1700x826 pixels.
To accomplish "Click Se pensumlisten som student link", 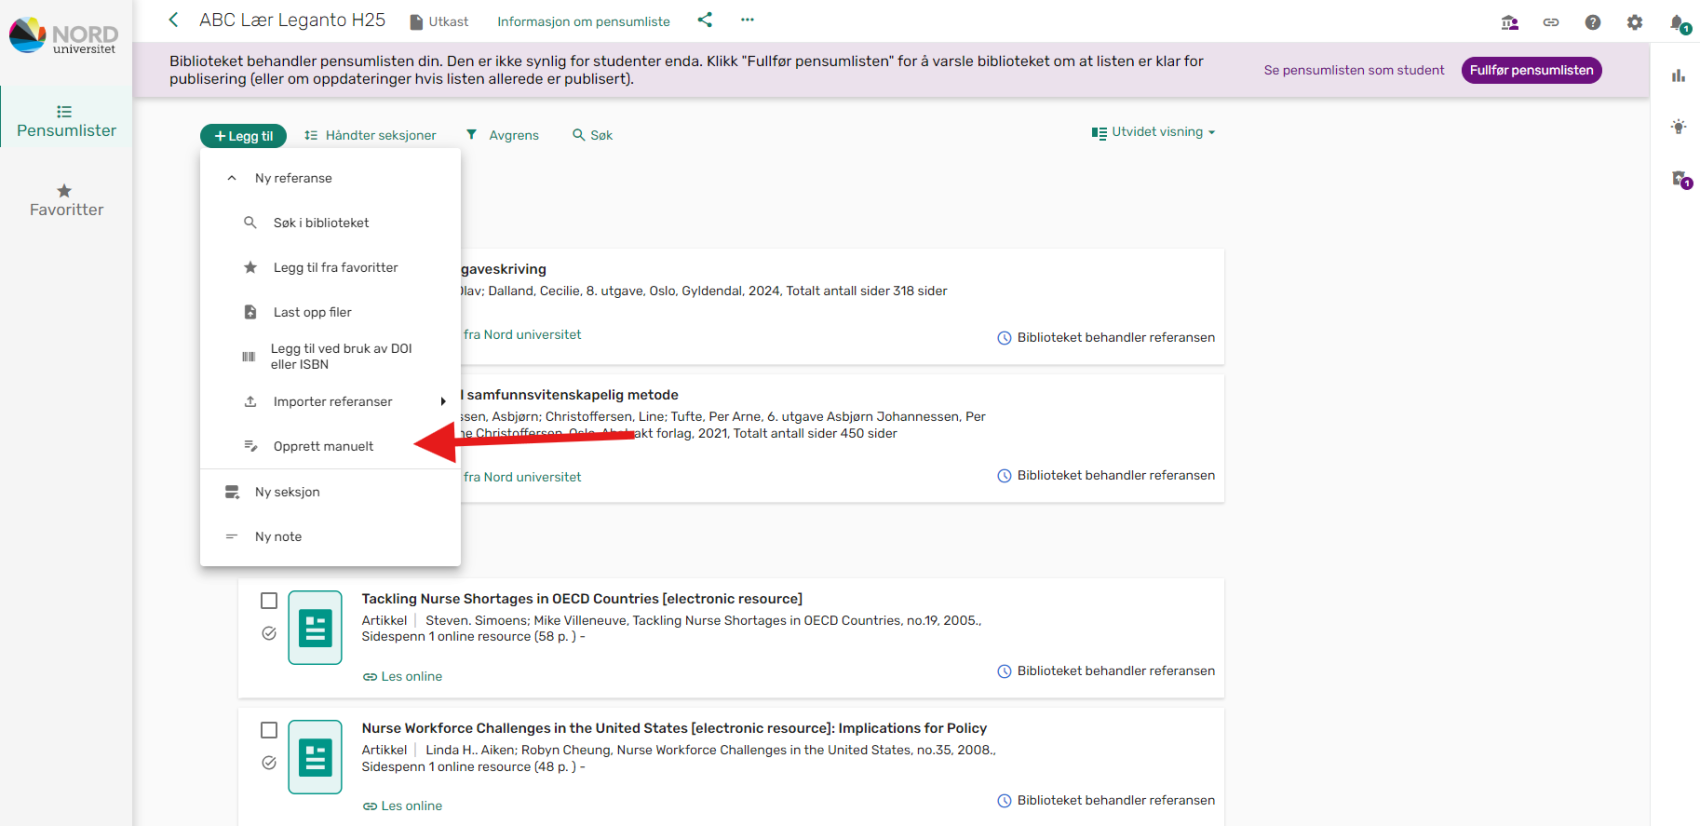I will click(x=1354, y=70).
